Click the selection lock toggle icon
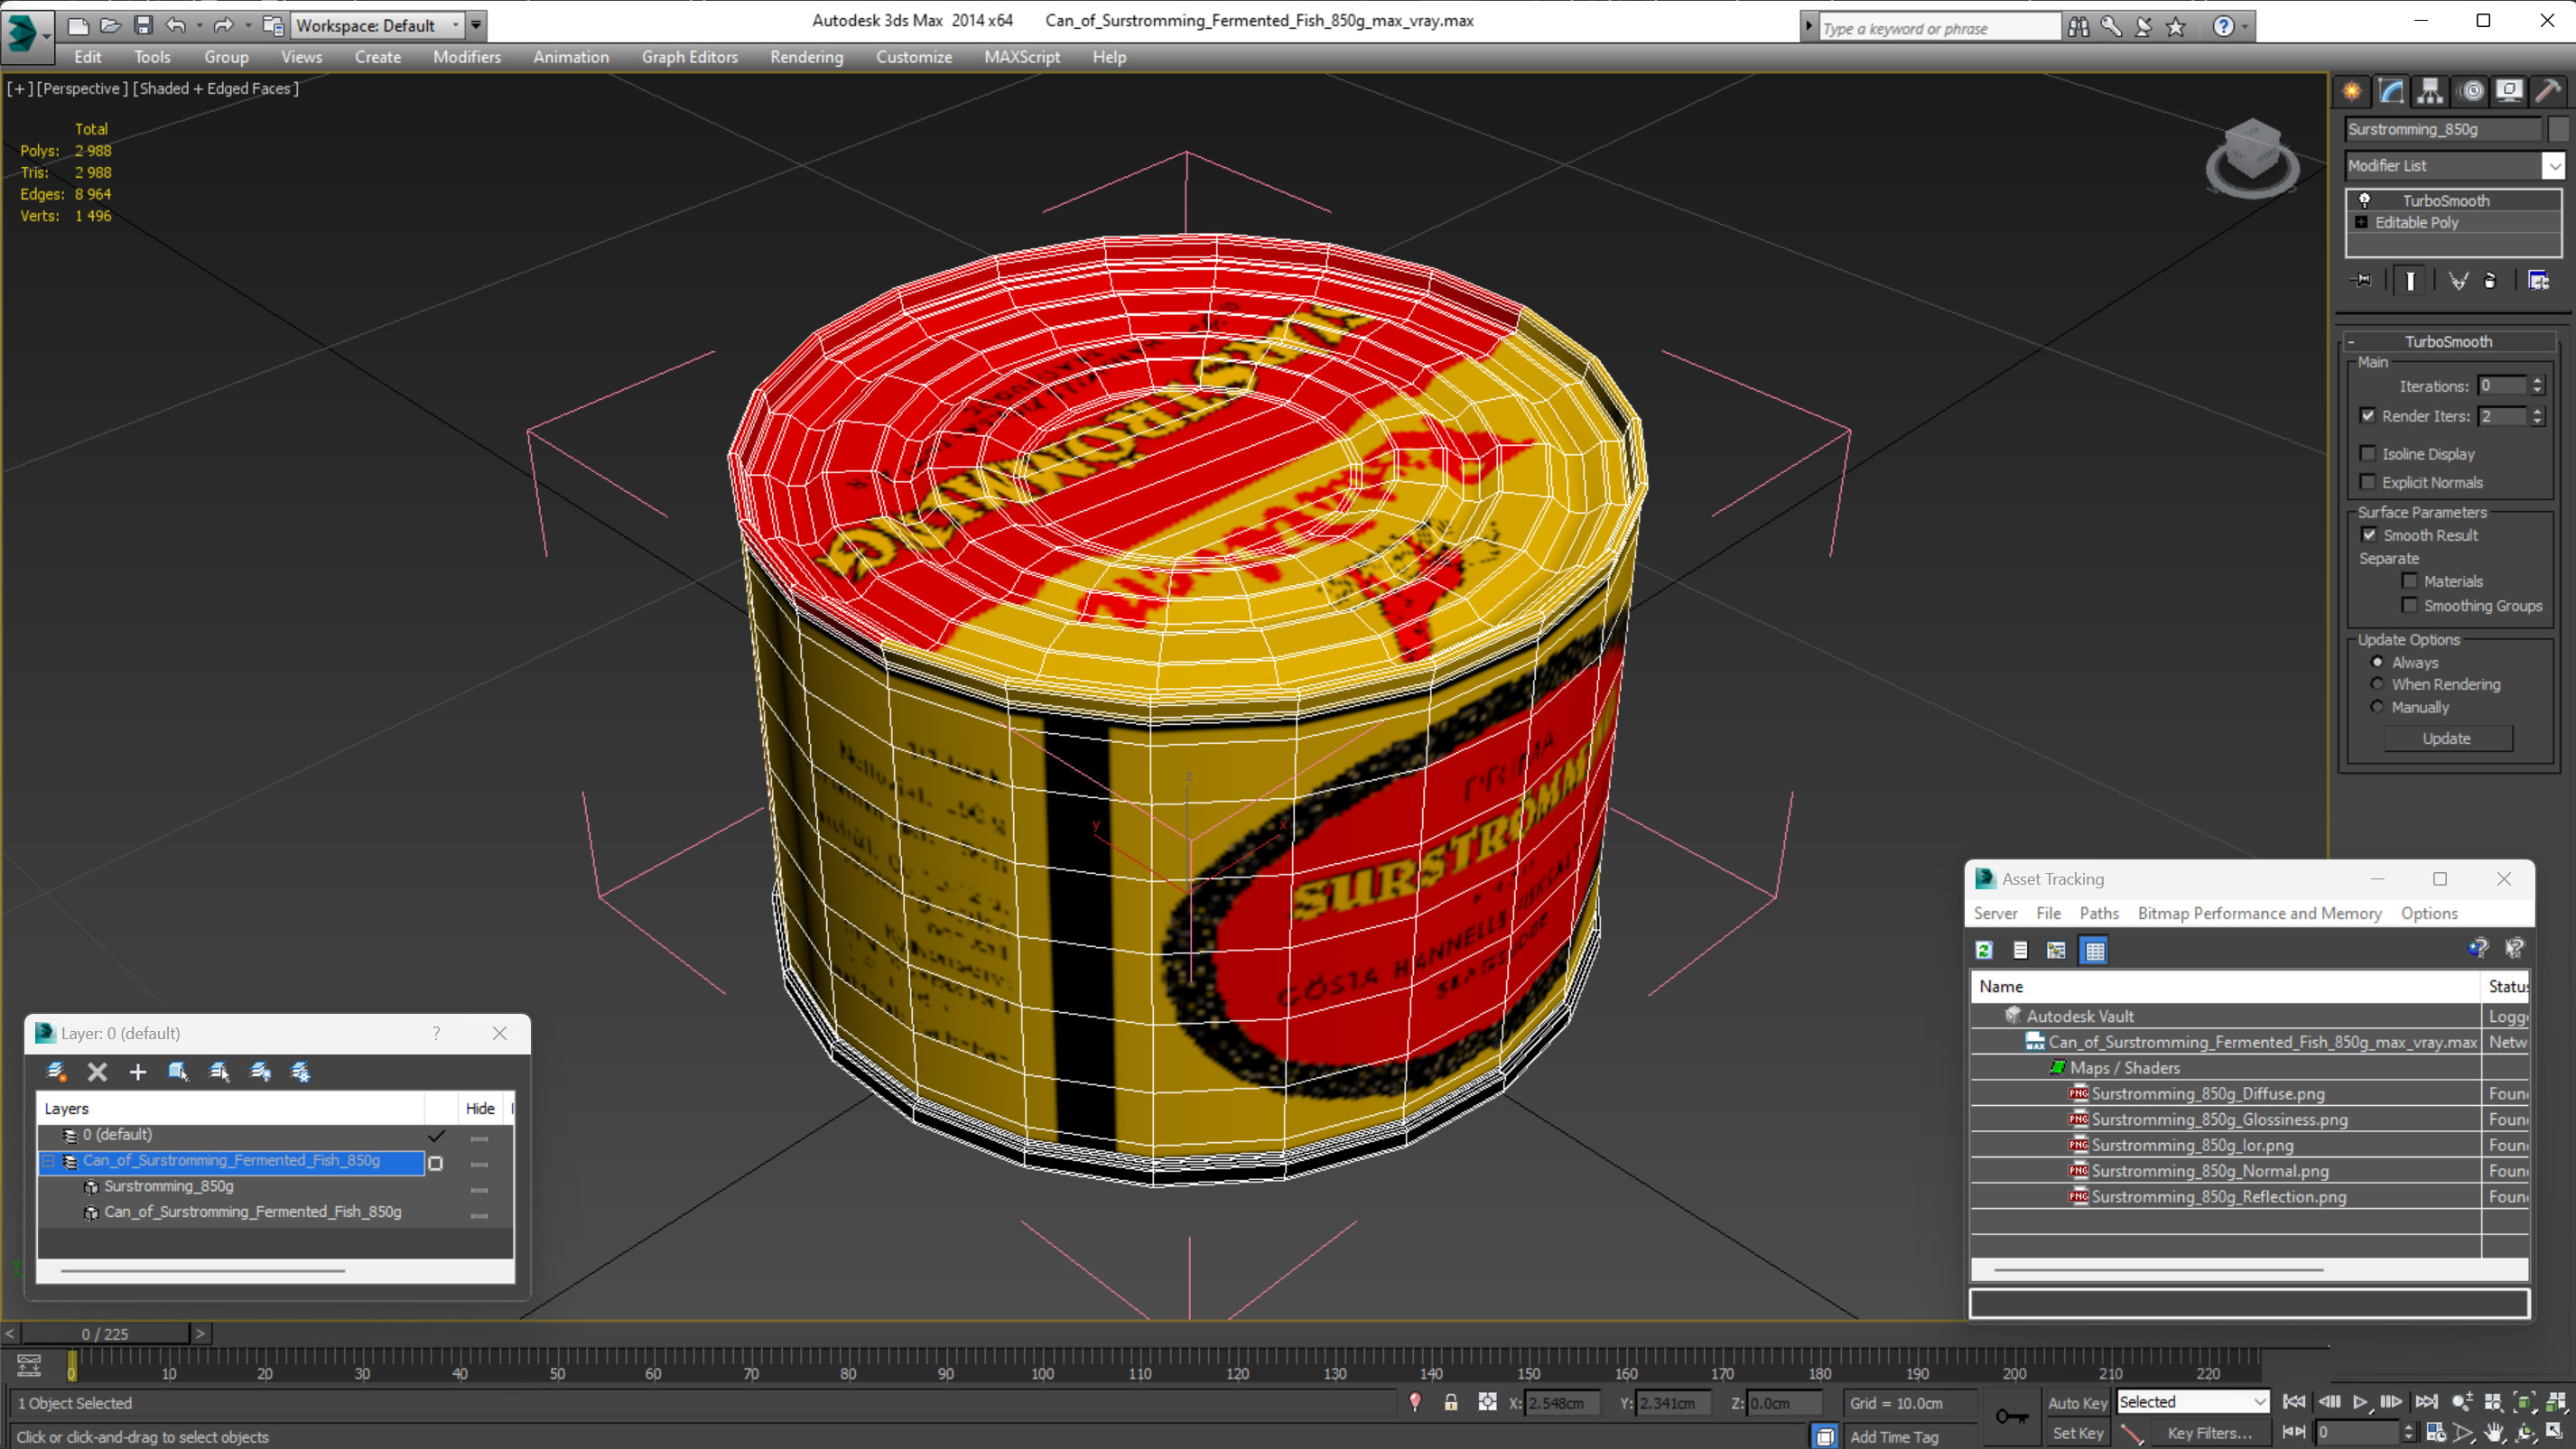The width and height of the screenshot is (2576, 1449). [x=1450, y=1402]
